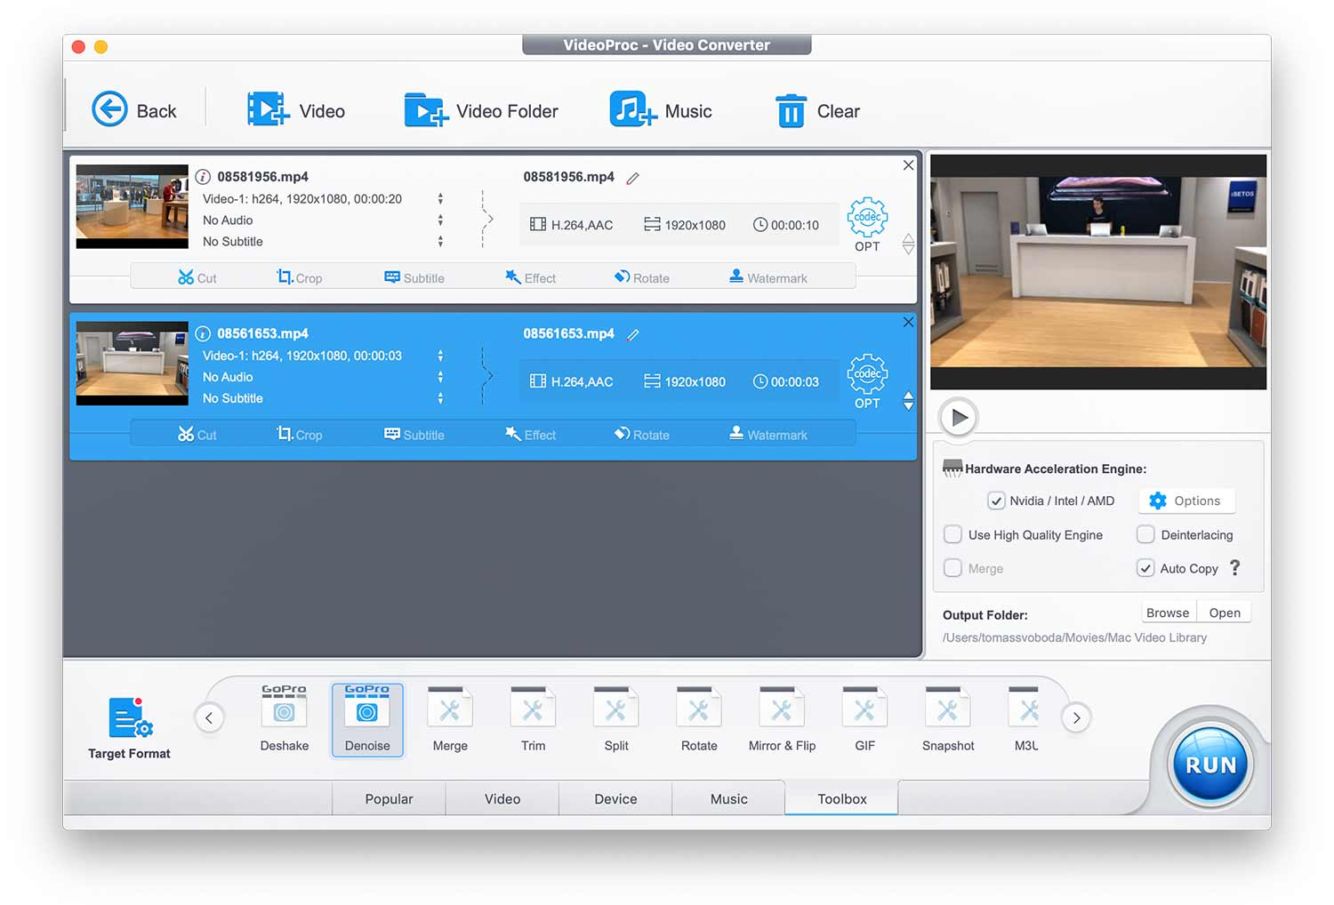Click the Back arrow icon

click(109, 109)
